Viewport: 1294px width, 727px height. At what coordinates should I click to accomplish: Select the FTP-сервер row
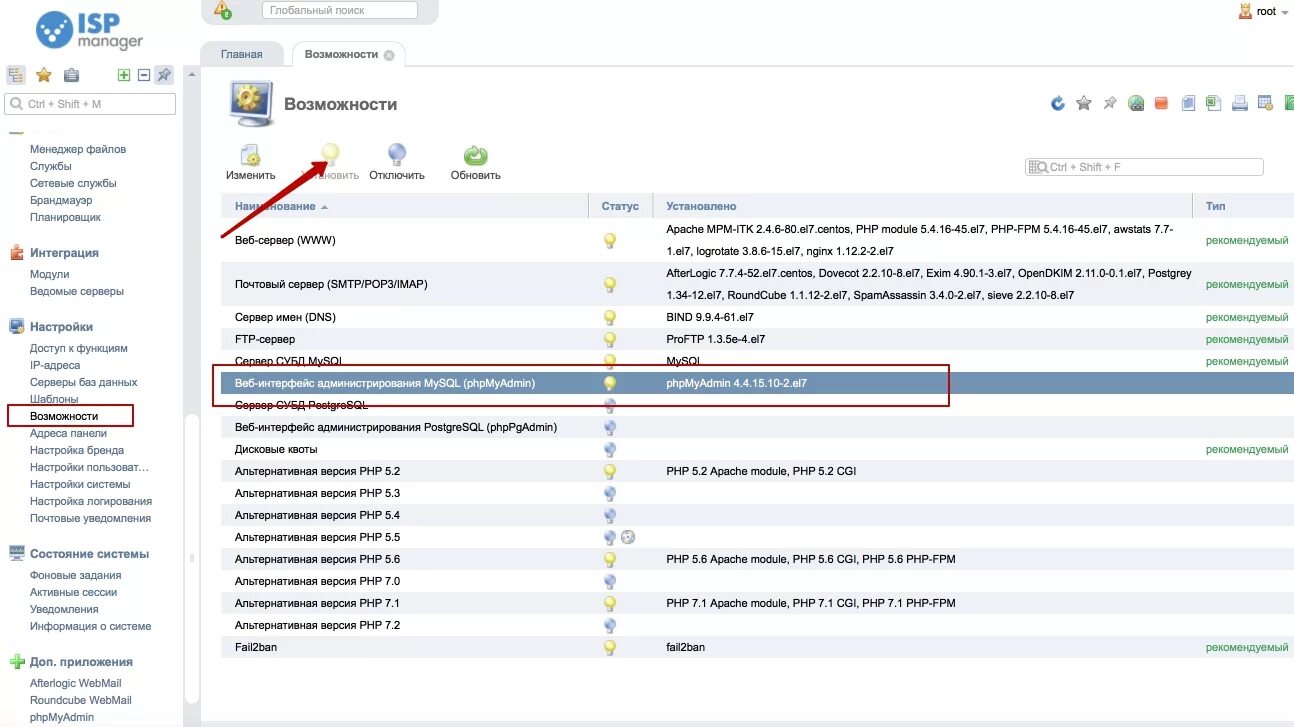click(x=757, y=339)
